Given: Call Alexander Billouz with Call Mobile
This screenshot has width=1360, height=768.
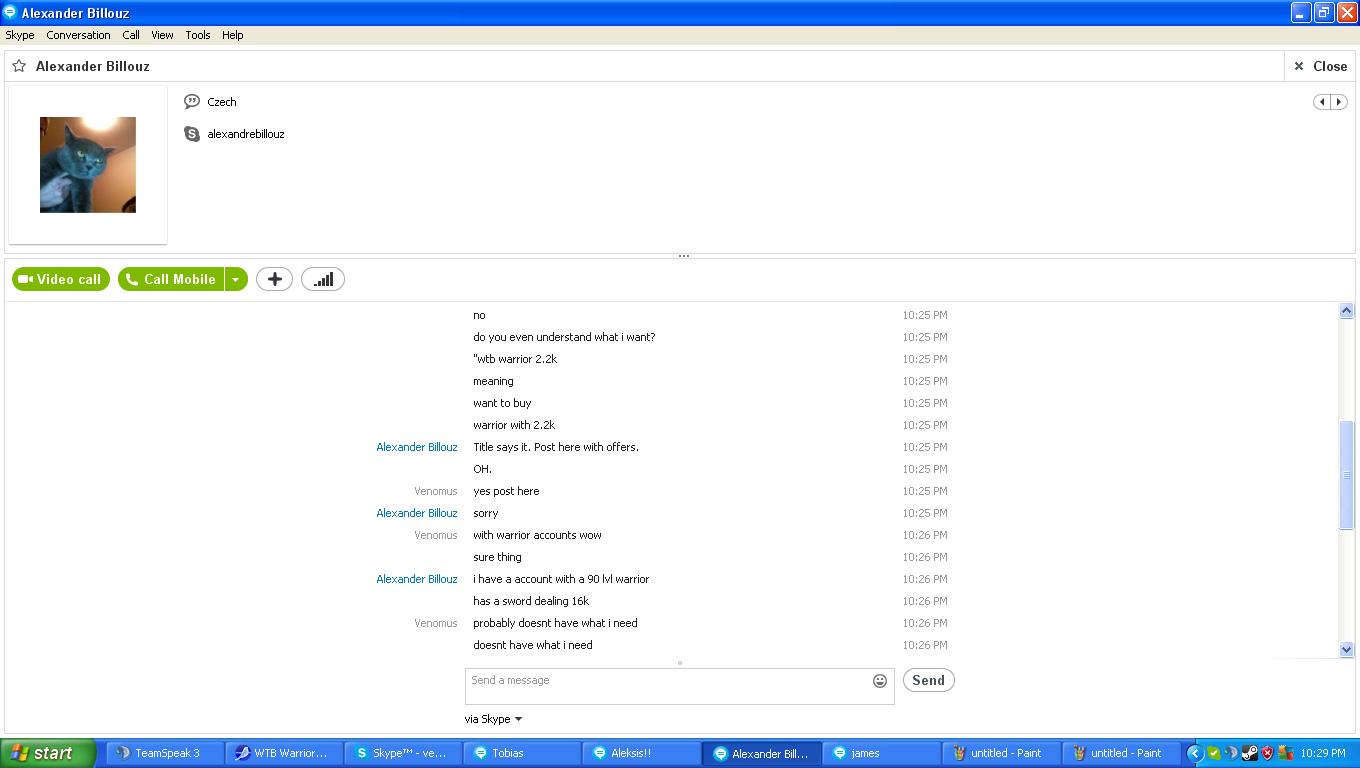Looking at the screenshot, I should pos(171,279).
